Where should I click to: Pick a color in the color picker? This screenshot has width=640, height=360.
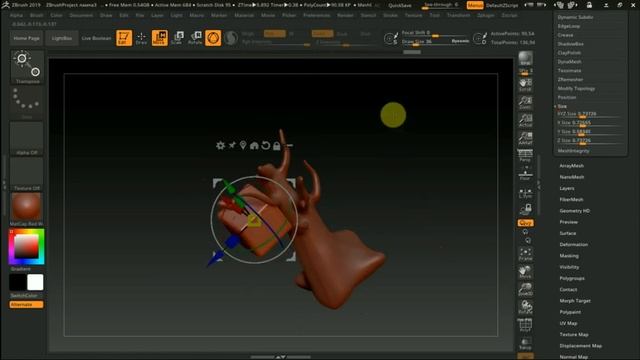[x=27, y=247]
